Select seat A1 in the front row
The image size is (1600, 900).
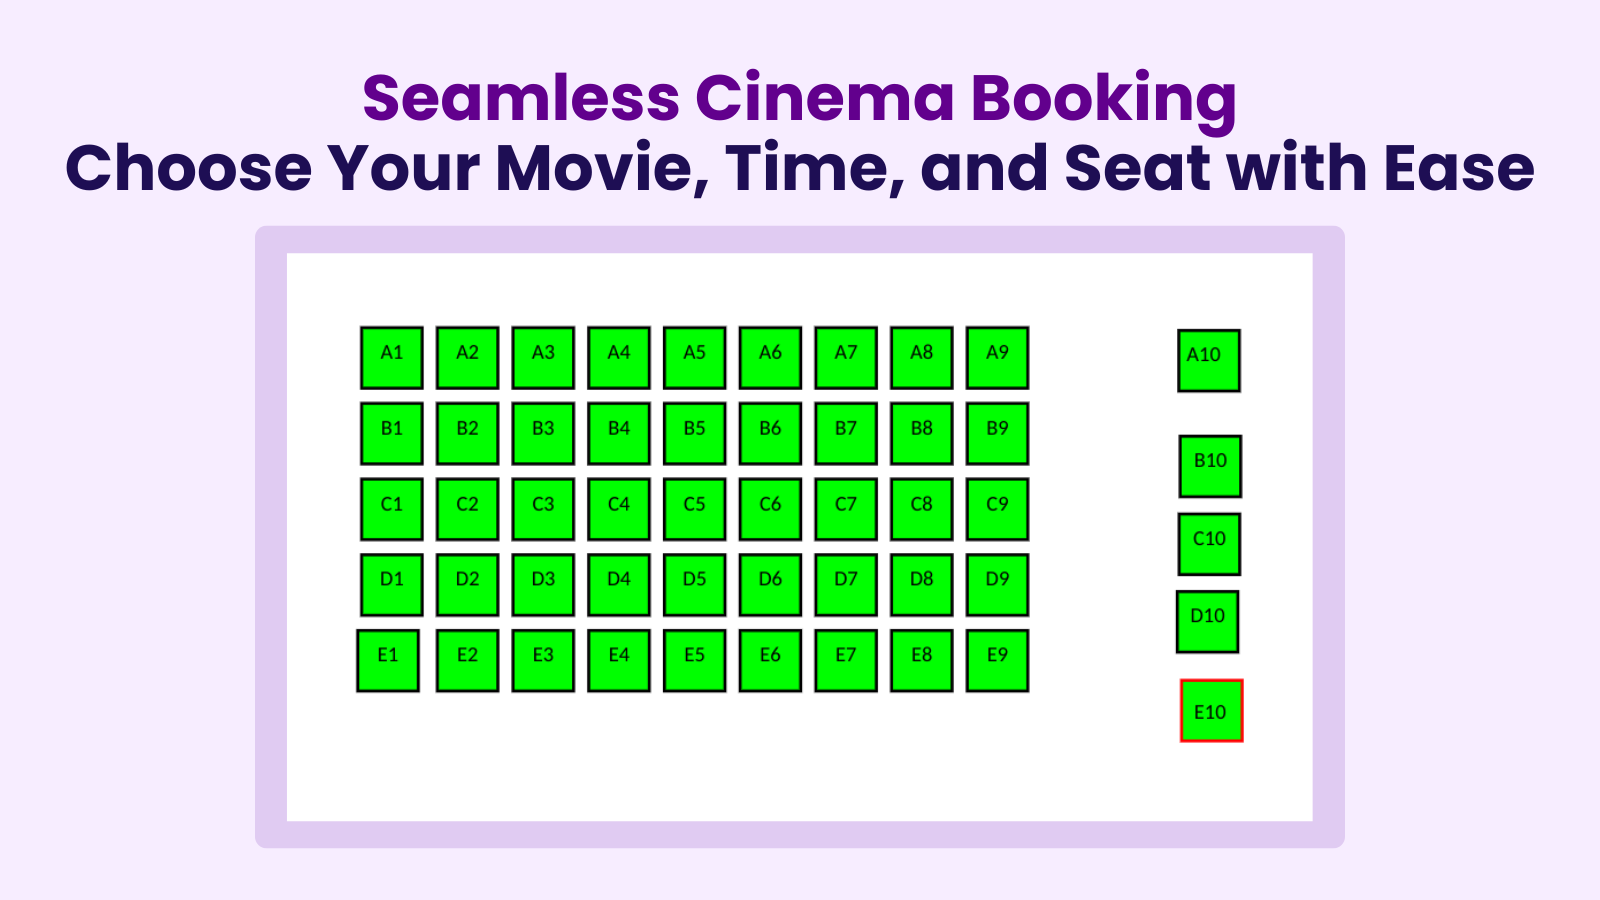pos(390,355)
